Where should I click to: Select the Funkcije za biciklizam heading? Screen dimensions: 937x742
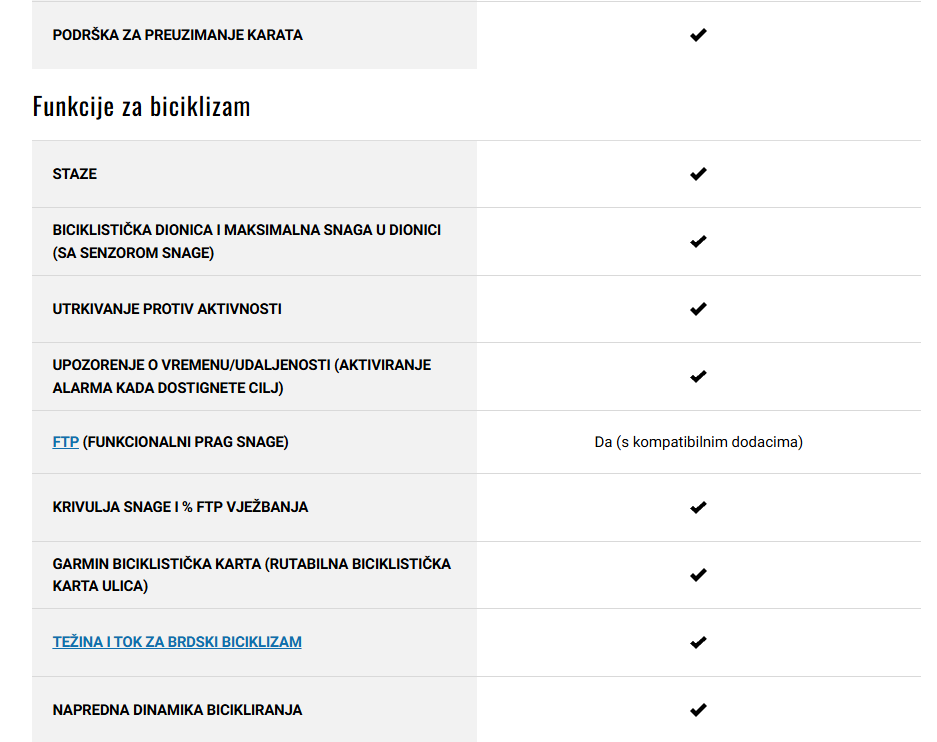(x=142, y=107)
